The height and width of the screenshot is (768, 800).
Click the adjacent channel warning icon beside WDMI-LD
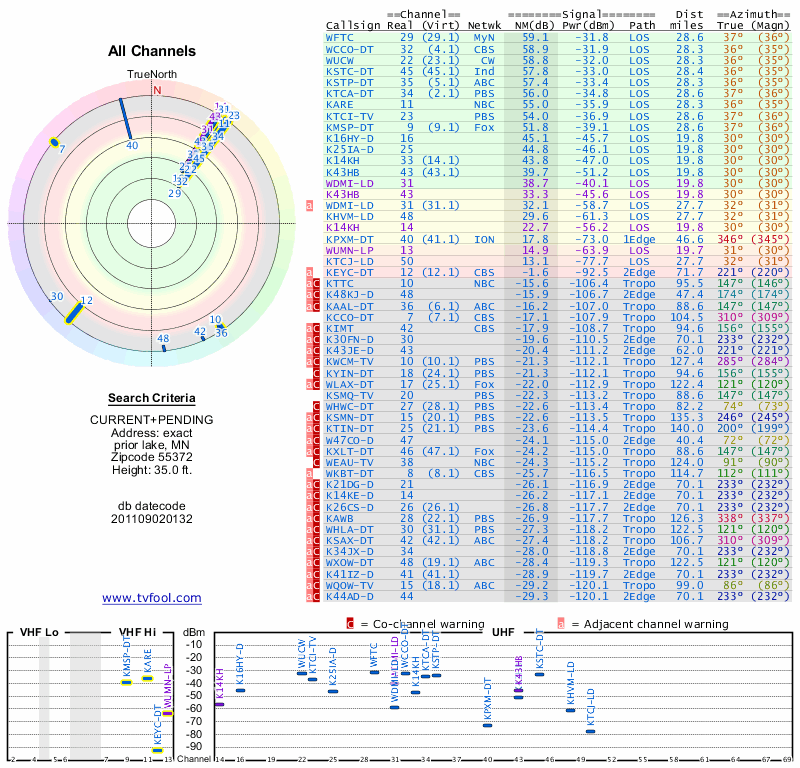(310, 206)
